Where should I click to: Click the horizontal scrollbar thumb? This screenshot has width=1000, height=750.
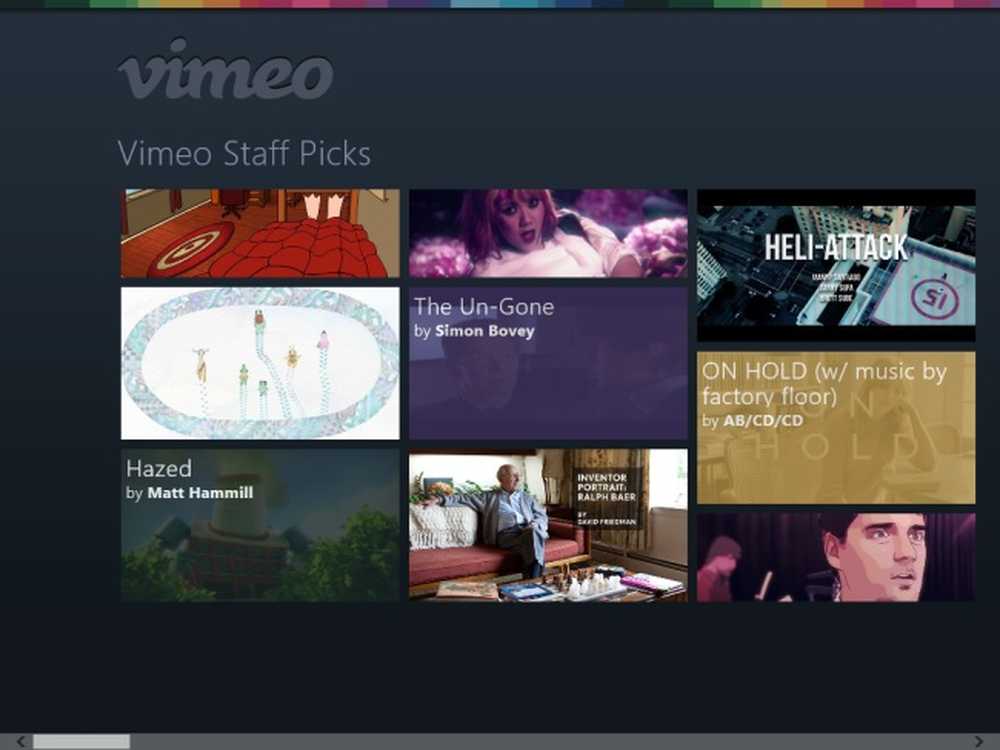pyautogui.click(x=82, y=741)
